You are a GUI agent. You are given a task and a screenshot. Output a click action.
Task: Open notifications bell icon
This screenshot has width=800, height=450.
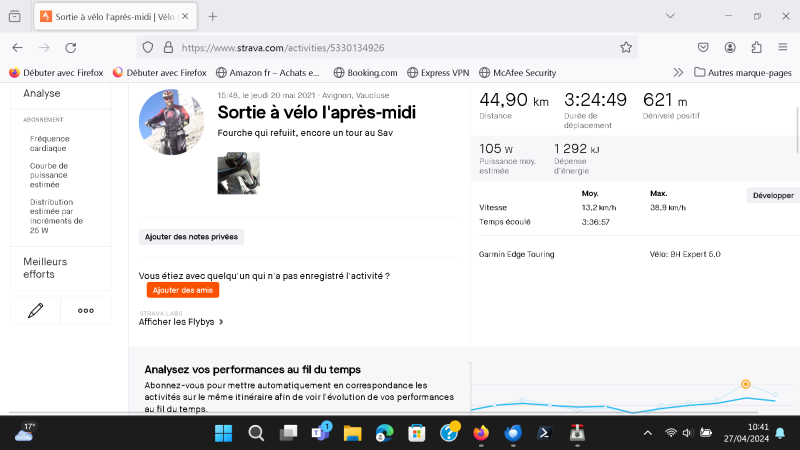pyautogui.click(x=780, y=433)
